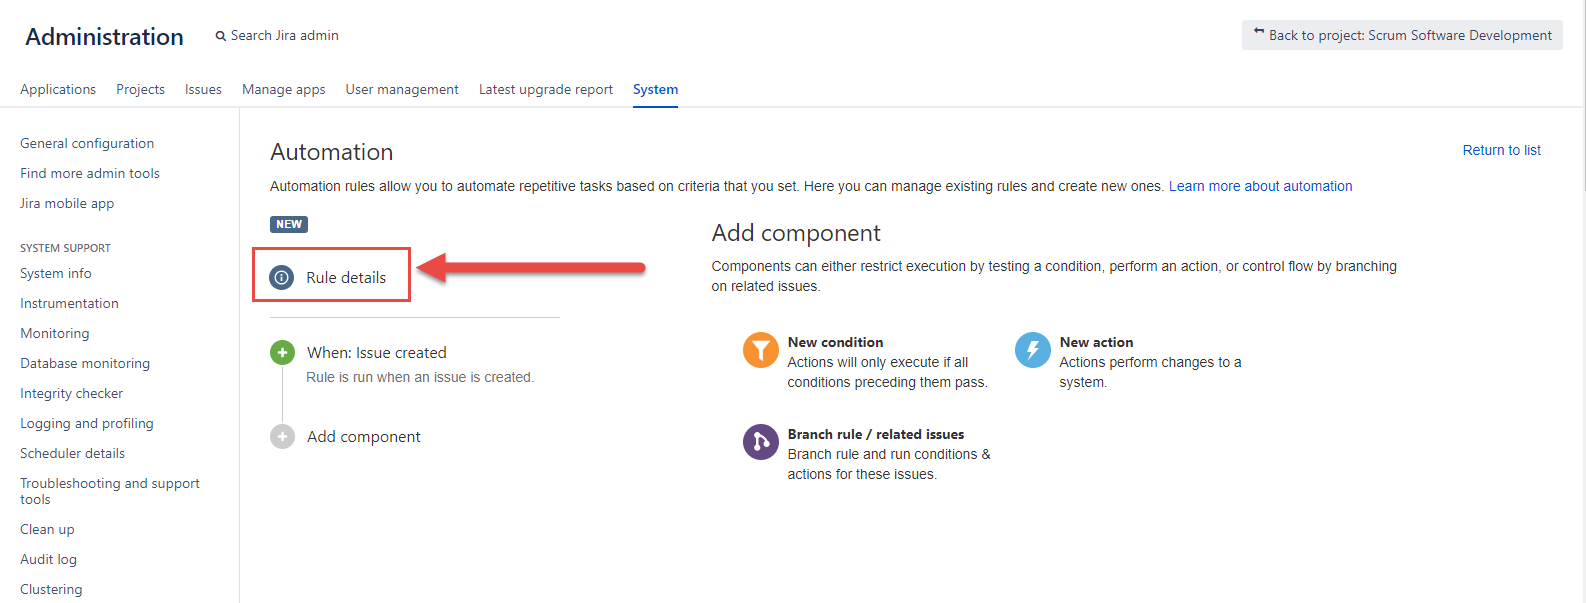Open the System tab
Screen dimensions: 1586x603
[655, 89]
